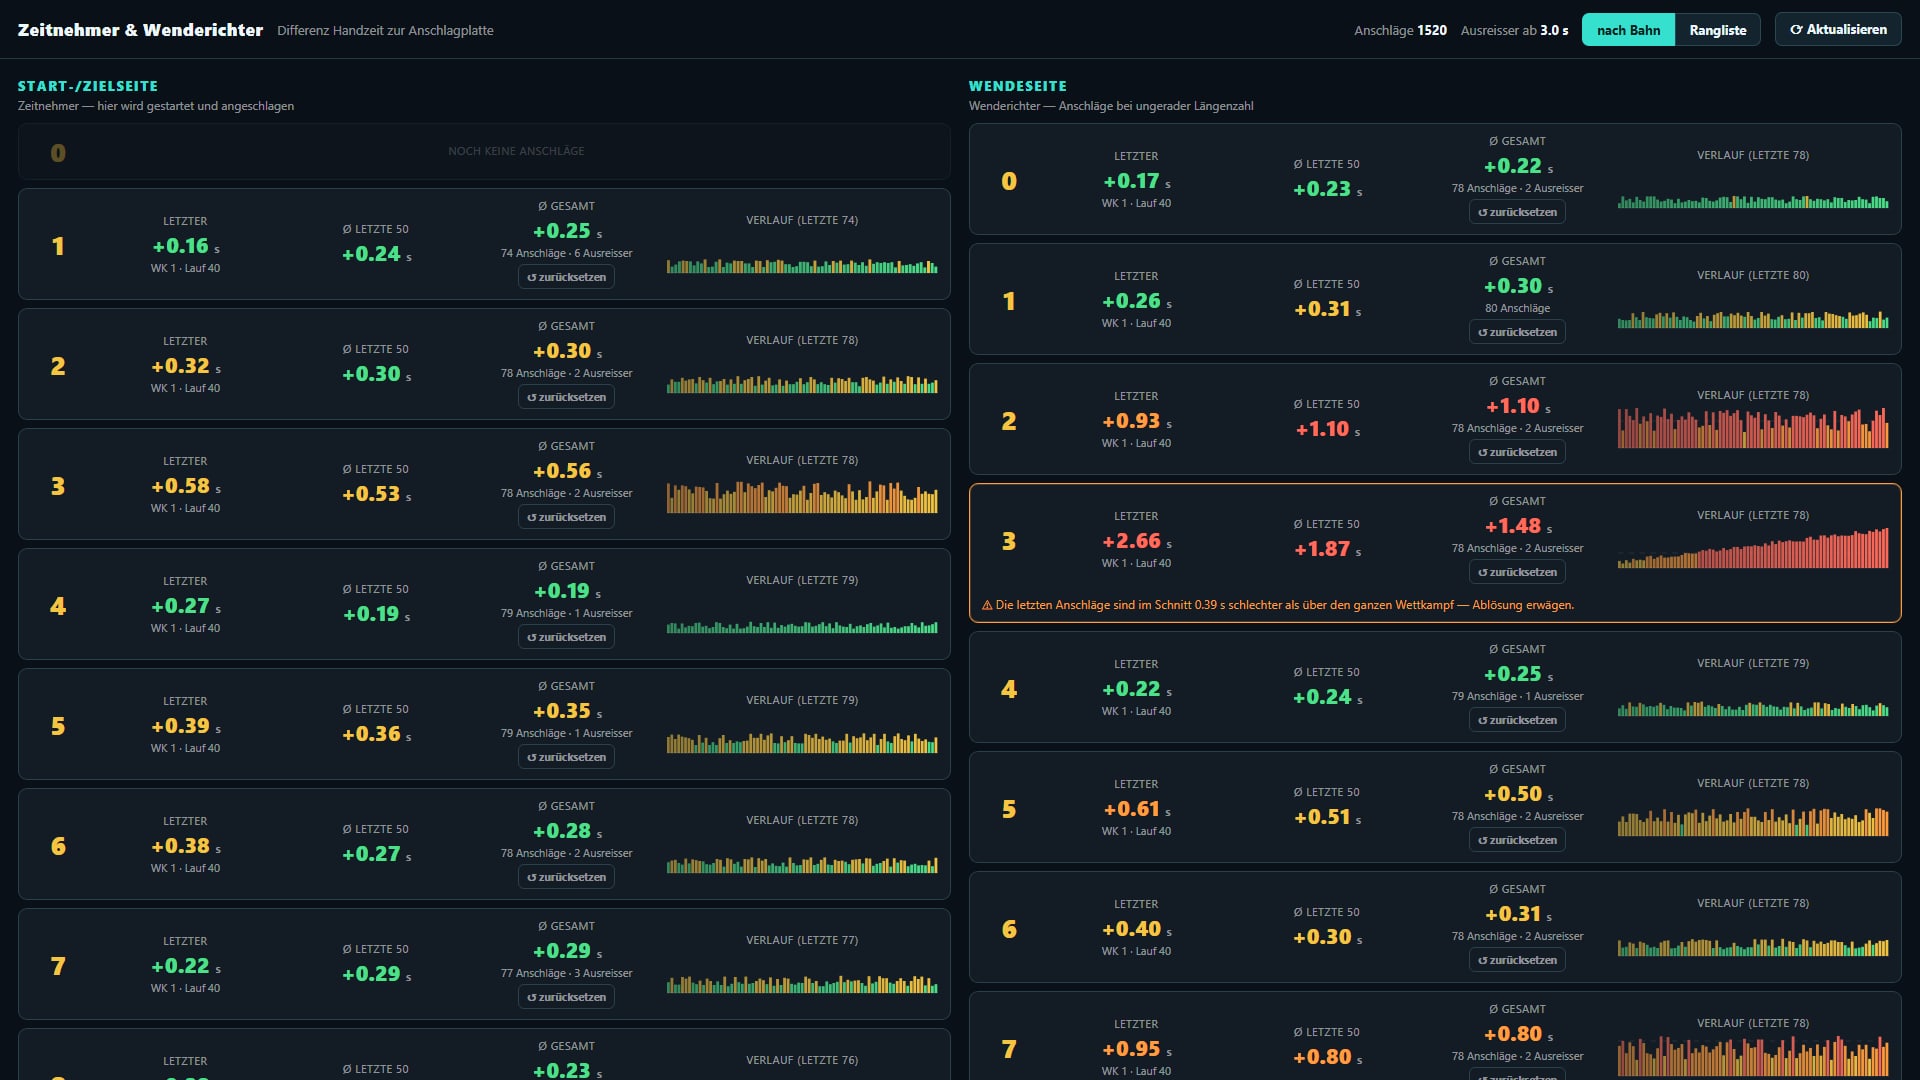Open the red Verlauf chart for Wendeseite lane 2
This screenshot has width=1920, height=1080.
click(x=1753, y=427)
